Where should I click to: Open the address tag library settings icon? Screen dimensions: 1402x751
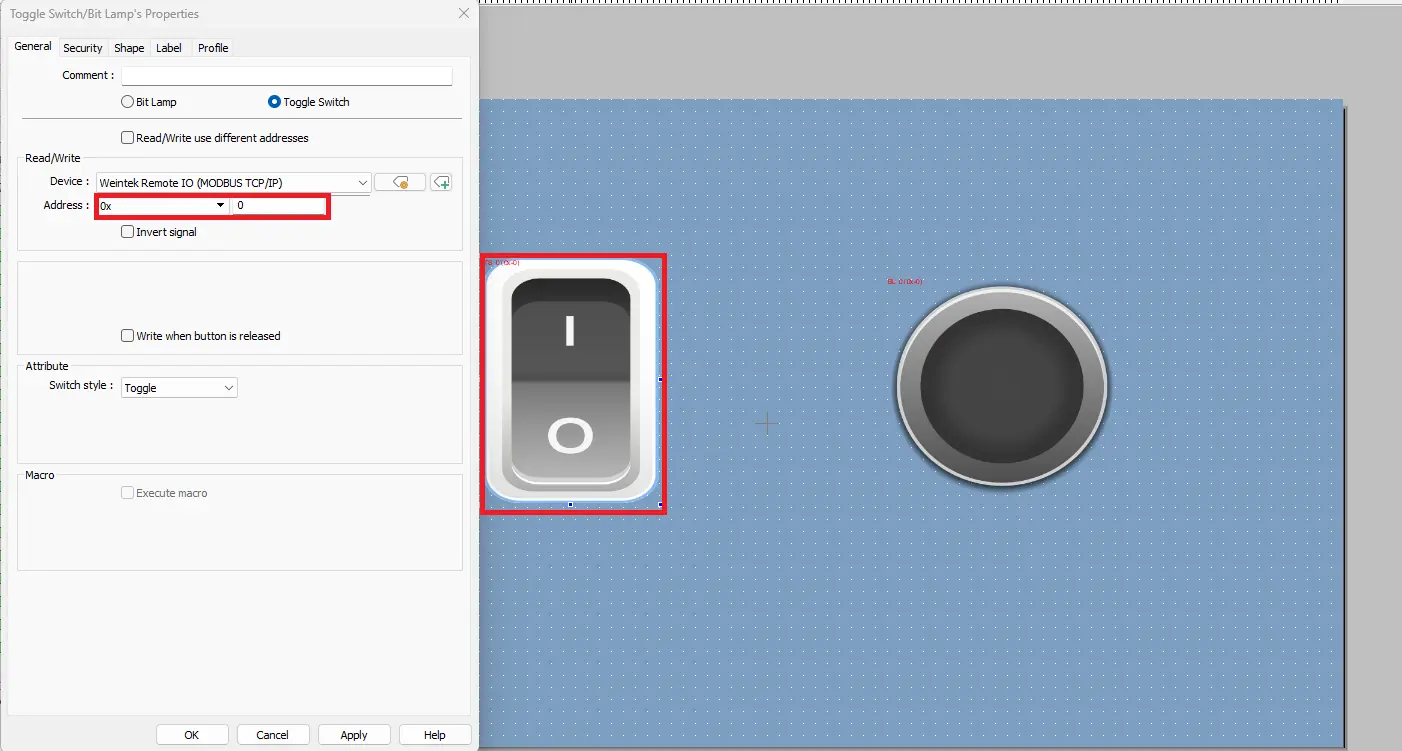point(400,182)
